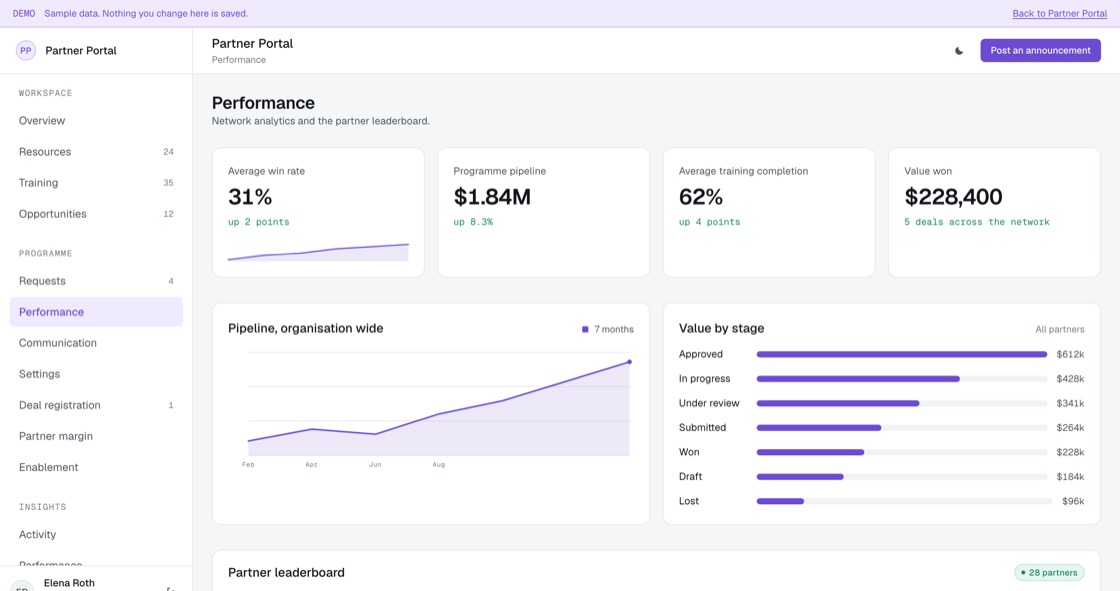The image size is (1120, 591).
Task: Open Enablement in the sidebar
Action: pyautogui.click(x=96, y=467)
